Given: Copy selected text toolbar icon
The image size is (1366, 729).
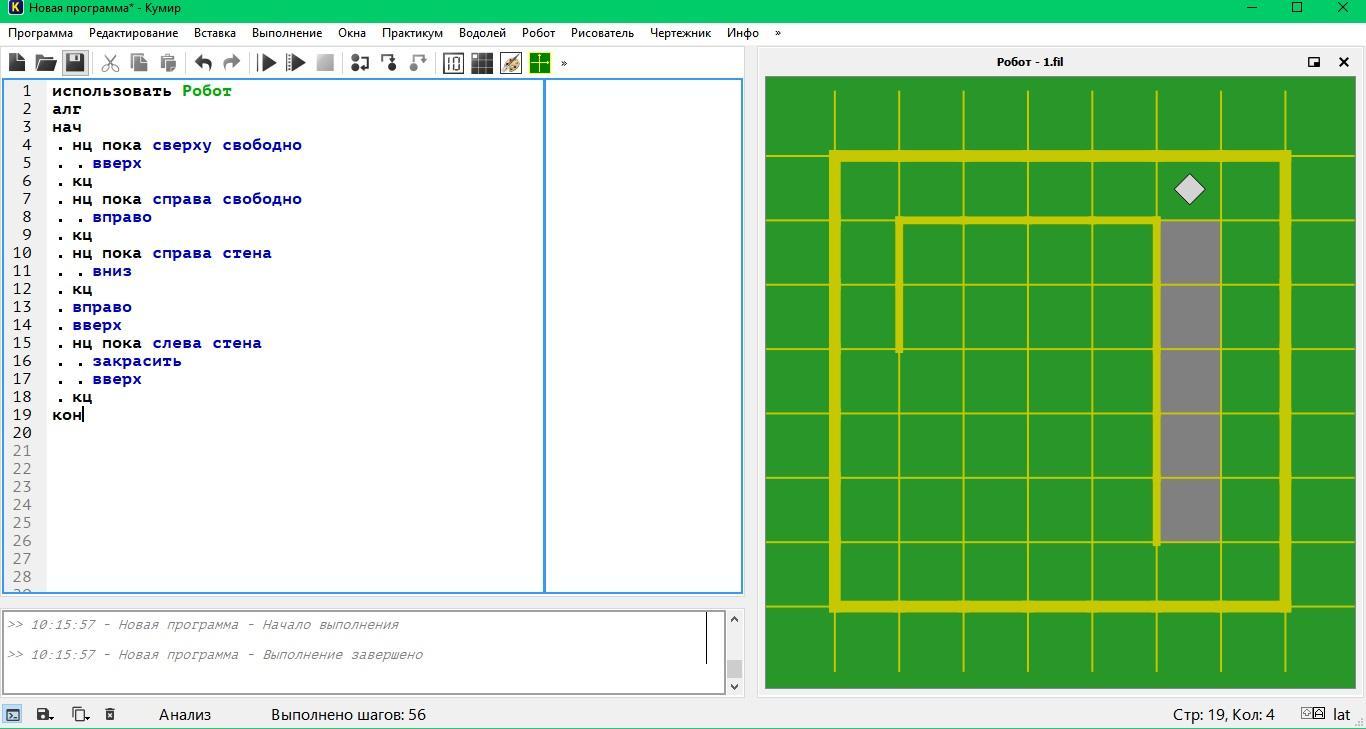Looking at the screenshot, I should pyautogui.click(x=139, y=63).
